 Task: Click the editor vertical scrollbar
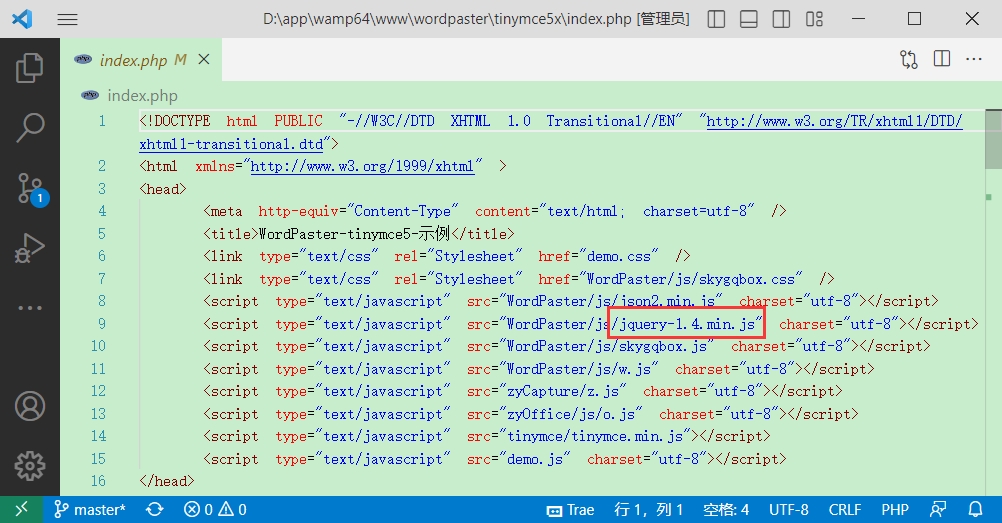[993, 300]
